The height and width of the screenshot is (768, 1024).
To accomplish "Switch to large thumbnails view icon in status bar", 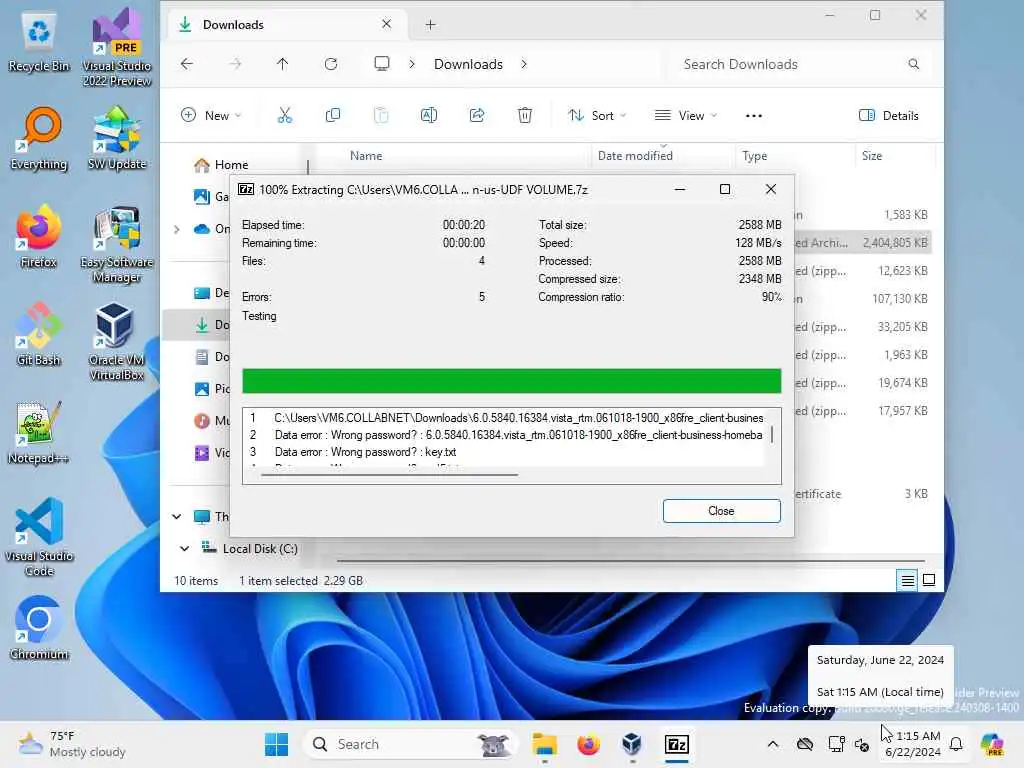I will [x=929, y=580].
